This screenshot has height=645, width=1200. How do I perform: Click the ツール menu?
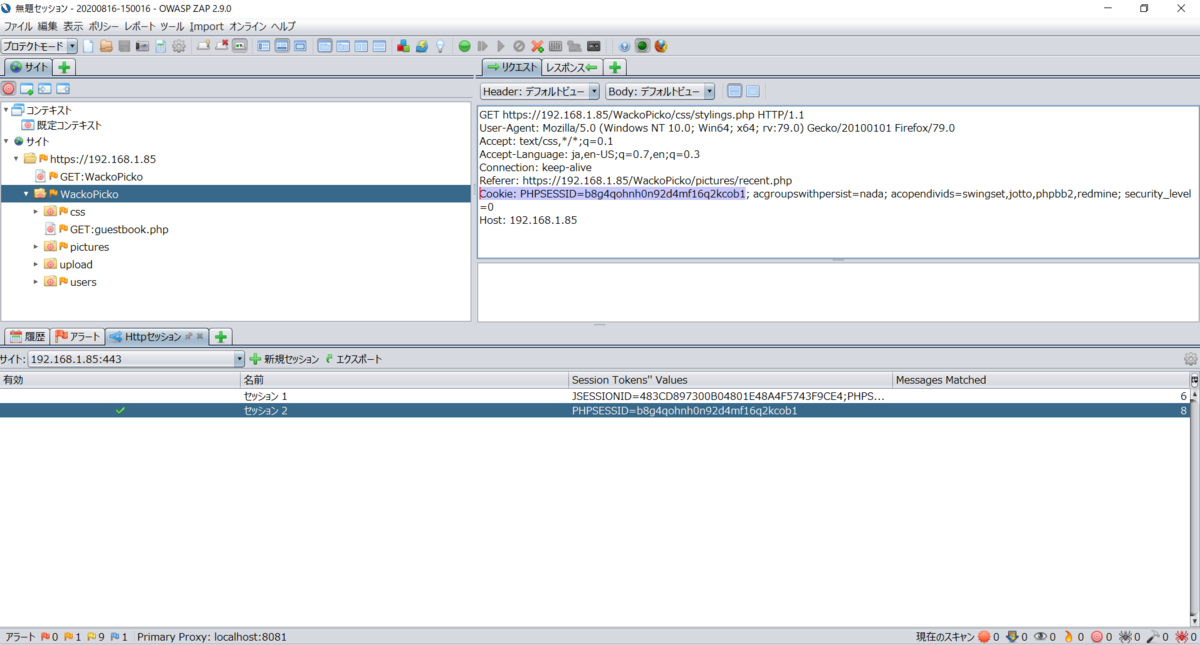coord(172,26)
